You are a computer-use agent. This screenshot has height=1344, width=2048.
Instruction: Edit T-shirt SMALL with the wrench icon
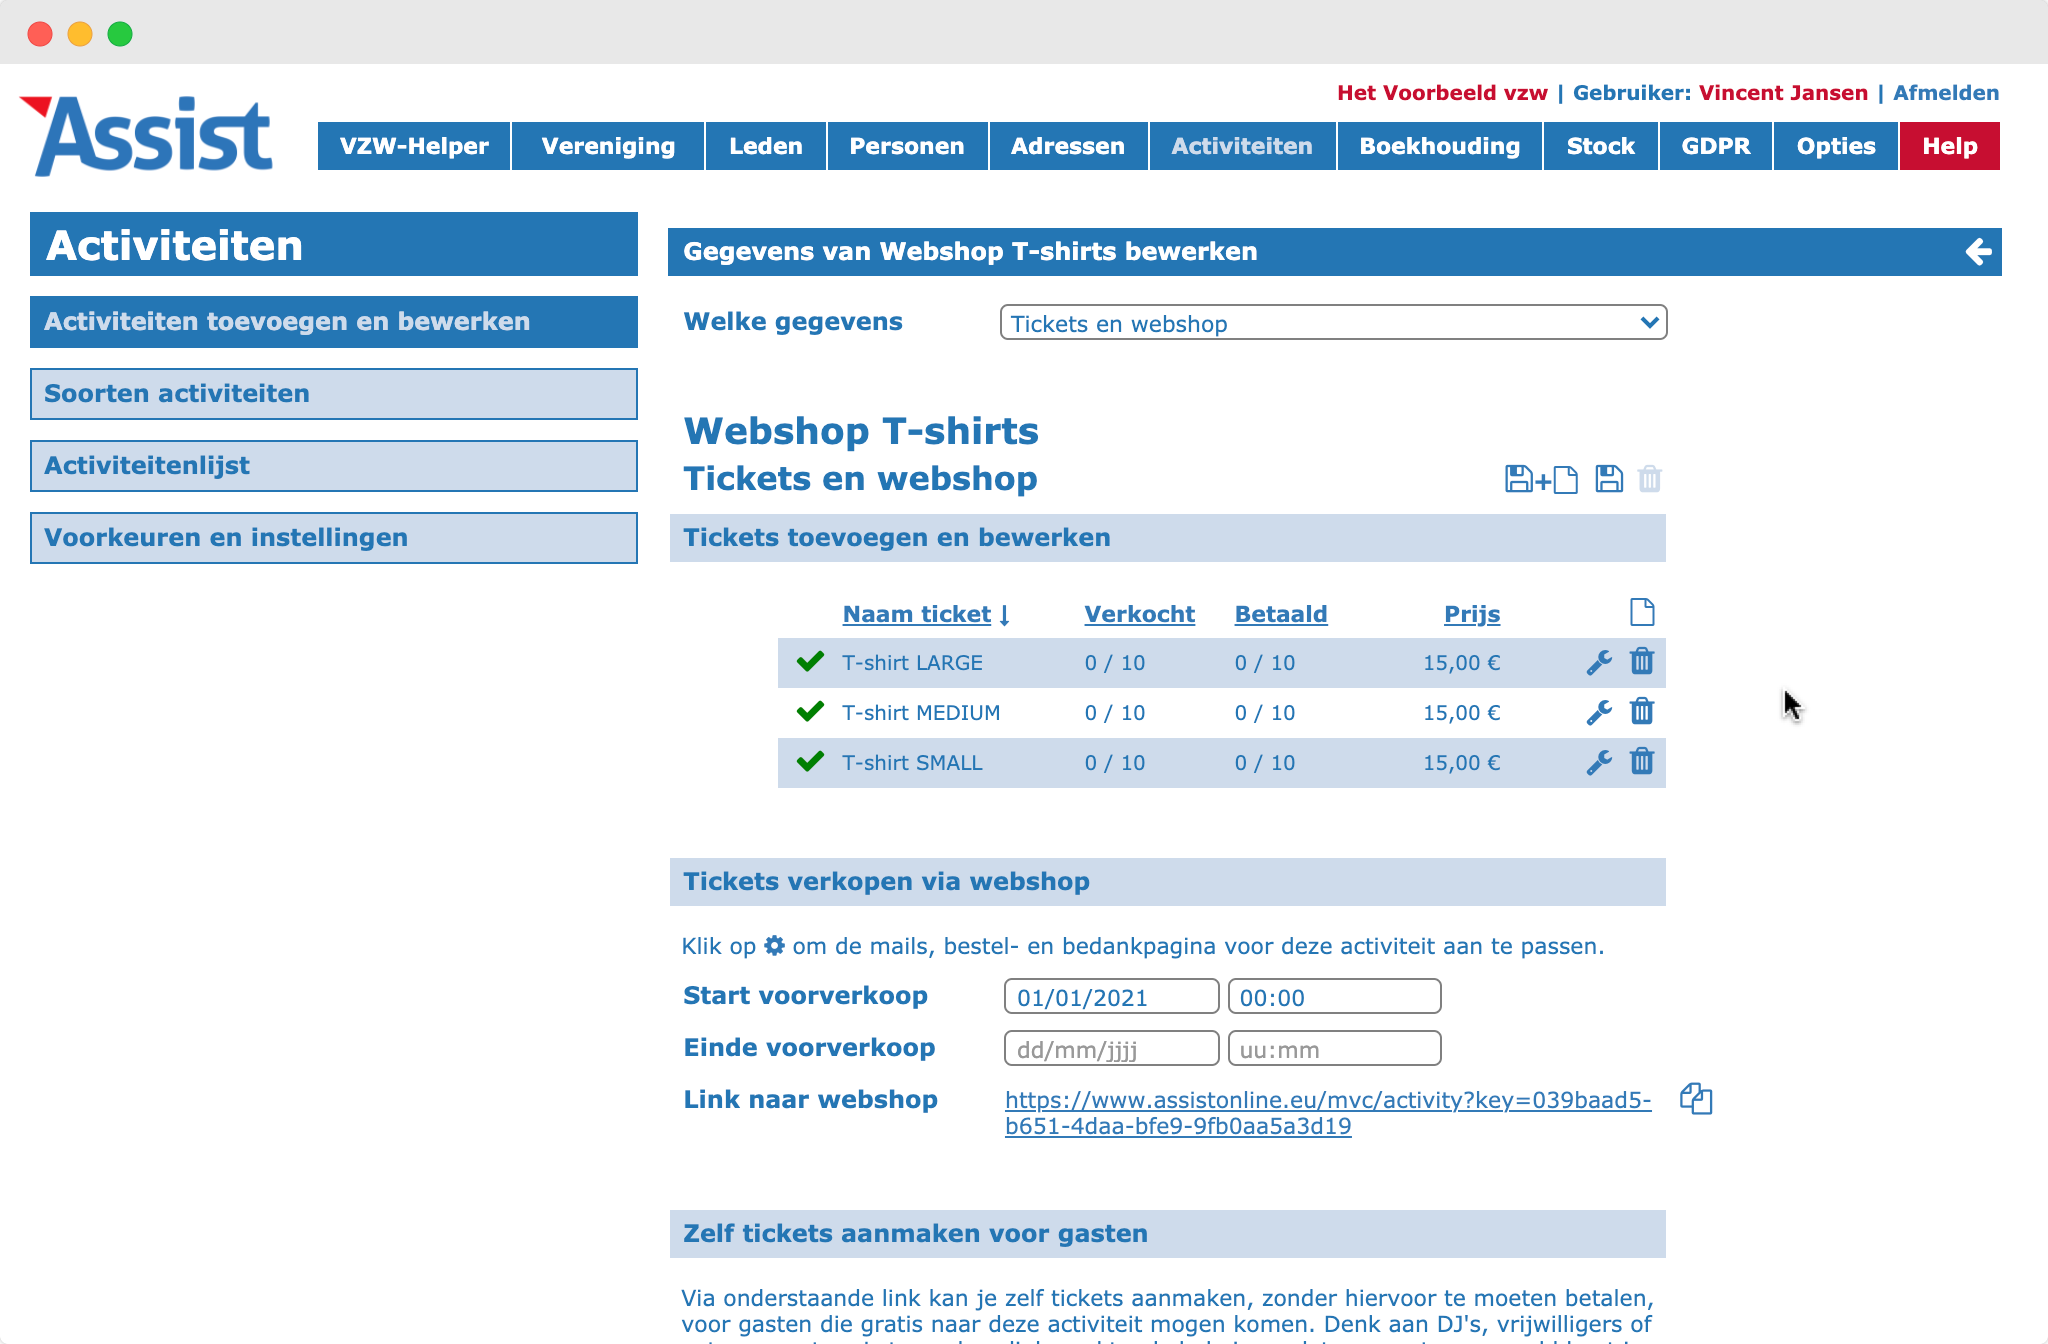tap(1599, 762)
